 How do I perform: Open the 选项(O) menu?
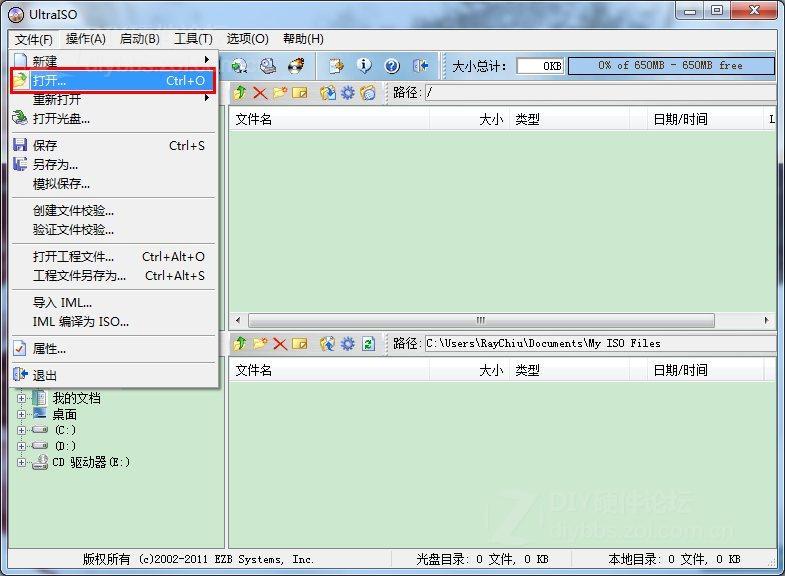tap(247, 39)
